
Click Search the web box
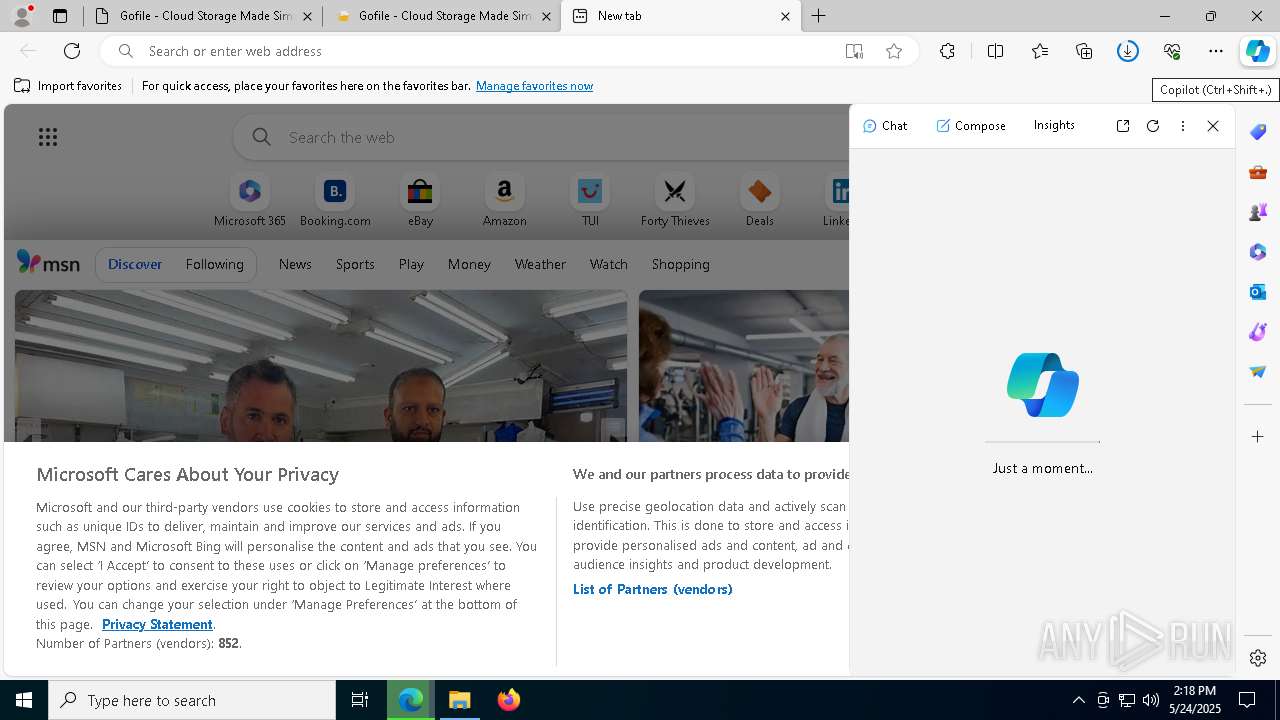pyautogui.click(x=541, y=137)
